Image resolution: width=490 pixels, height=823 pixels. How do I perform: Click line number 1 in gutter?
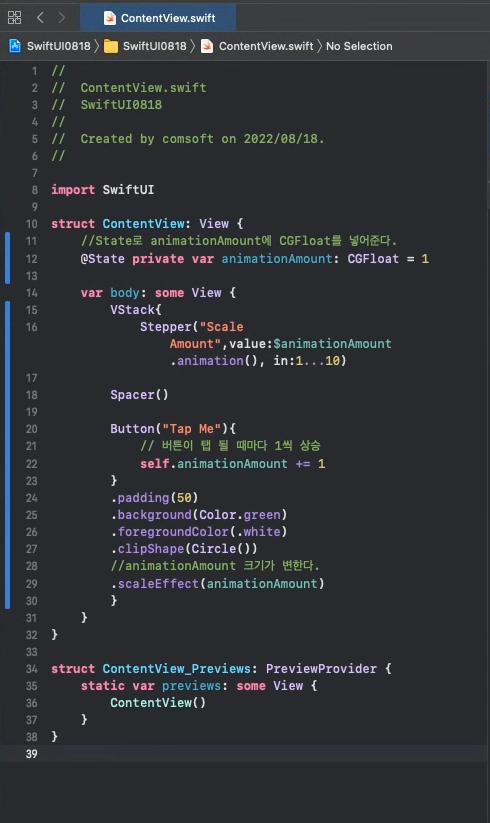(34, 71)
